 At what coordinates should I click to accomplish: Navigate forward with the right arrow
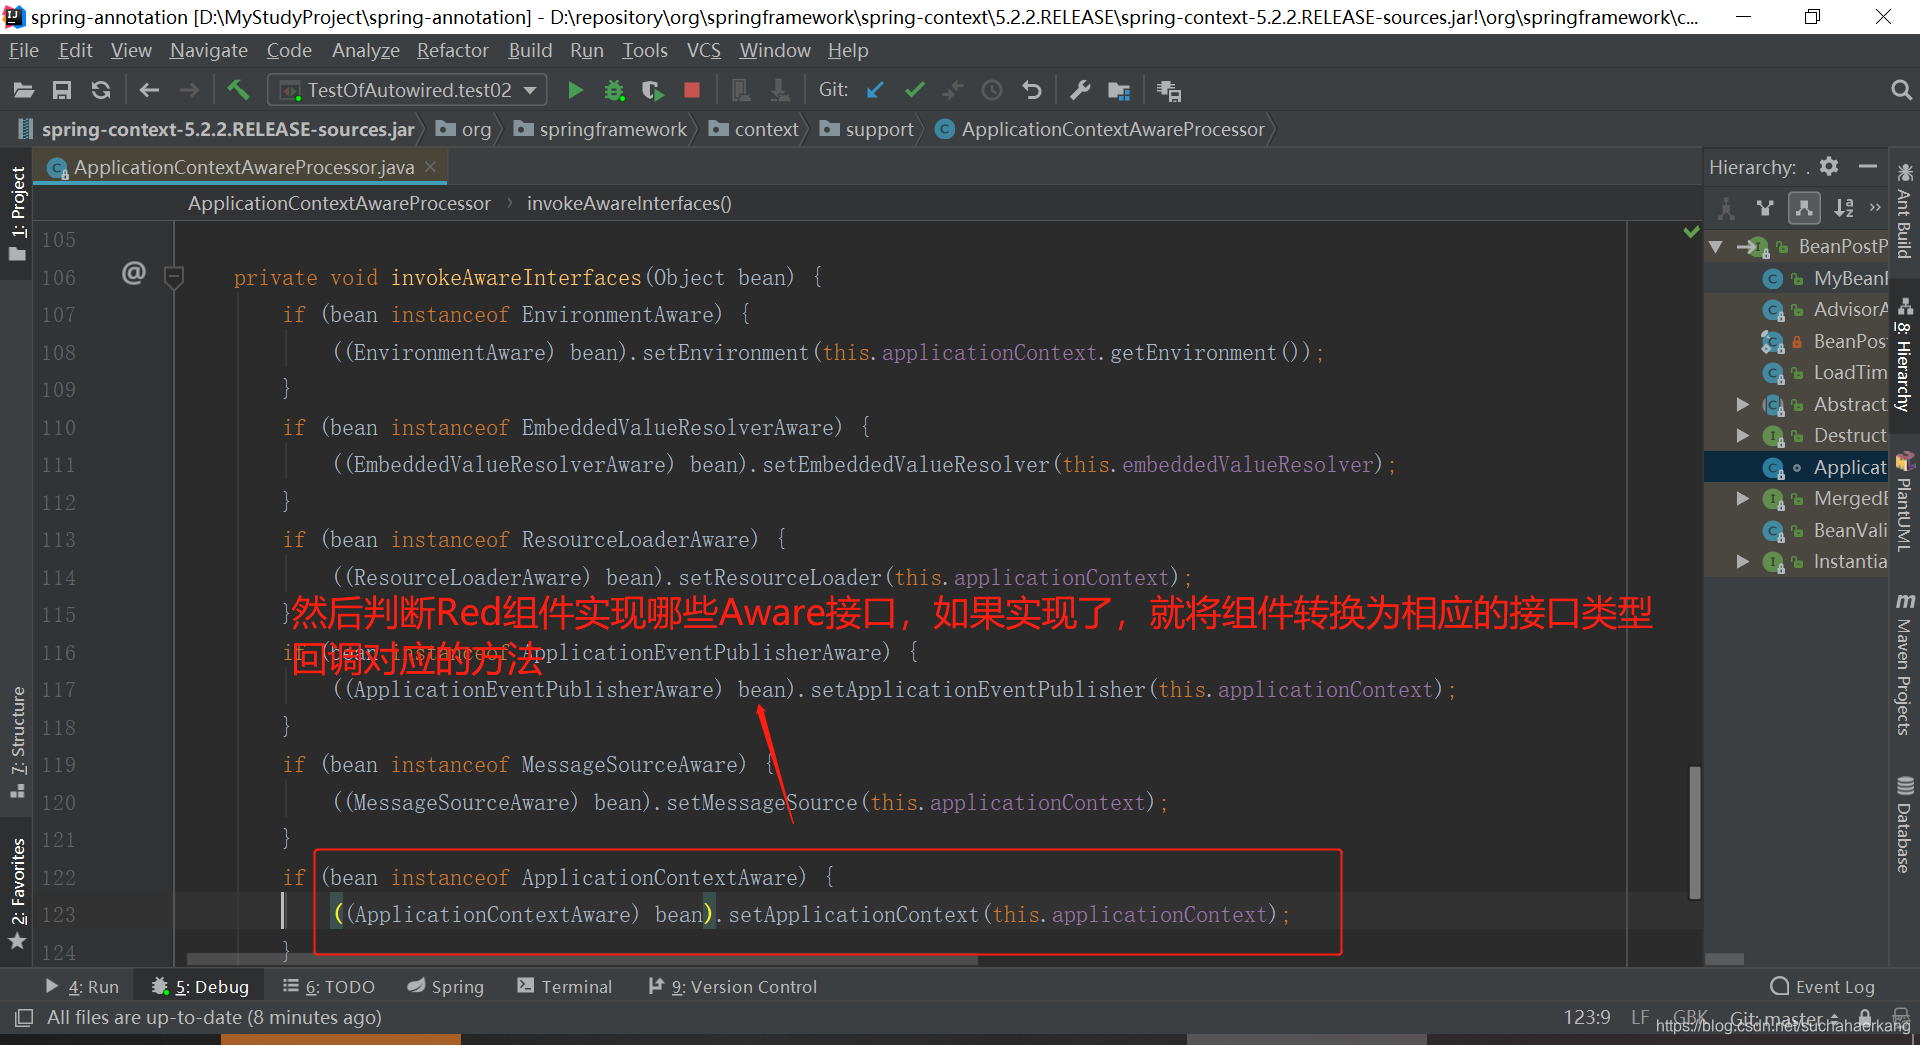click(189, 90)
